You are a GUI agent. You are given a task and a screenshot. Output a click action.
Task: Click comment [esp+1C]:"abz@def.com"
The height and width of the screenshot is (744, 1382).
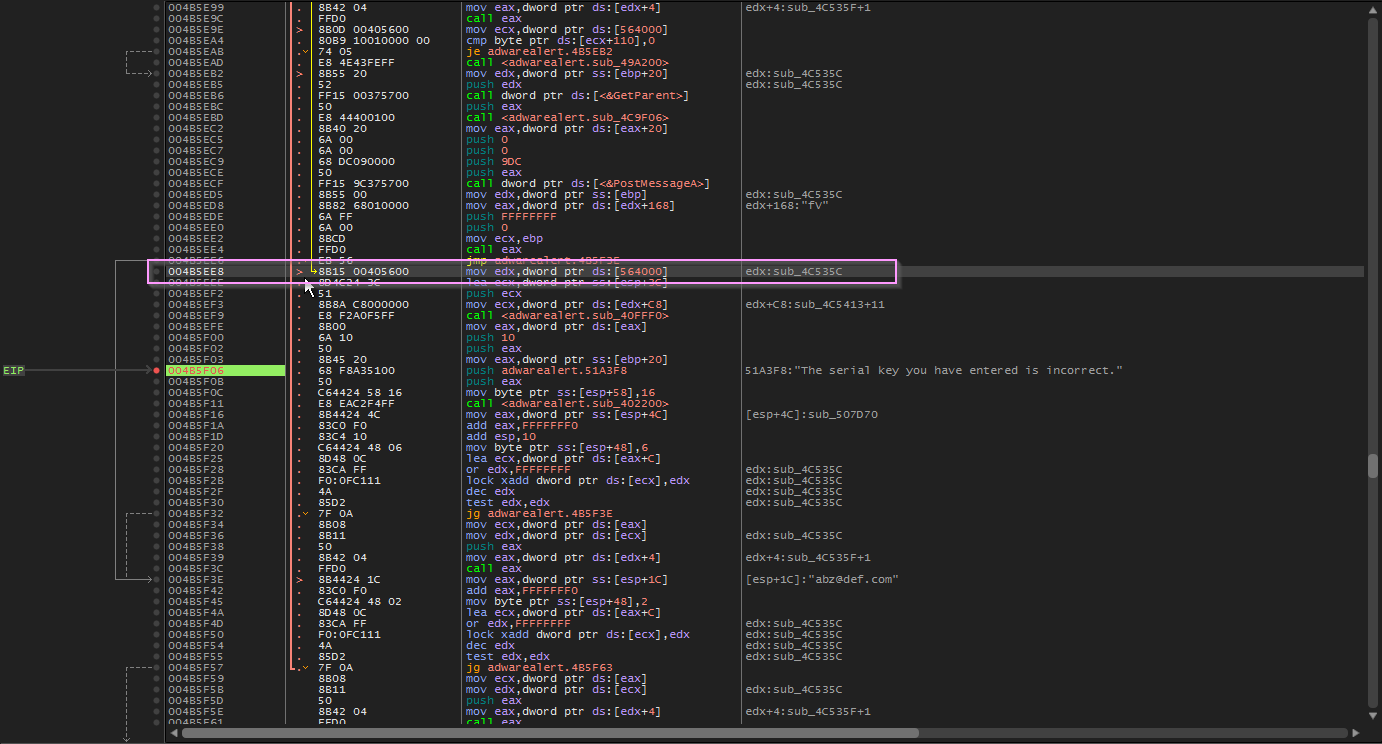[822, 579]
